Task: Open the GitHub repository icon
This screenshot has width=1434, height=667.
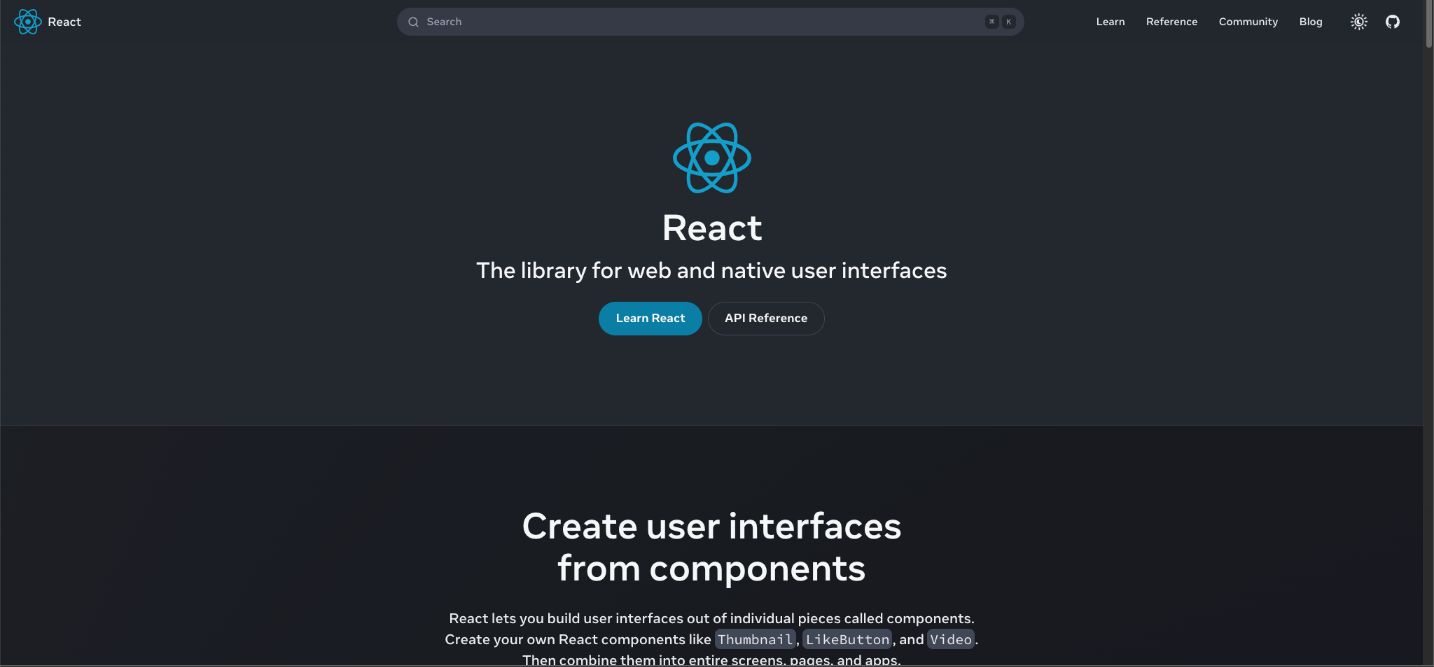Action: [1393, 22]
